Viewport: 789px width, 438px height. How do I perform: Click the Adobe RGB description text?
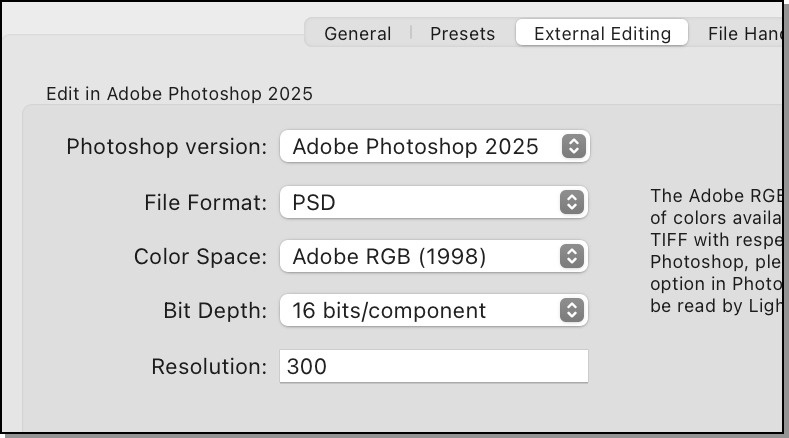point(714,250)
